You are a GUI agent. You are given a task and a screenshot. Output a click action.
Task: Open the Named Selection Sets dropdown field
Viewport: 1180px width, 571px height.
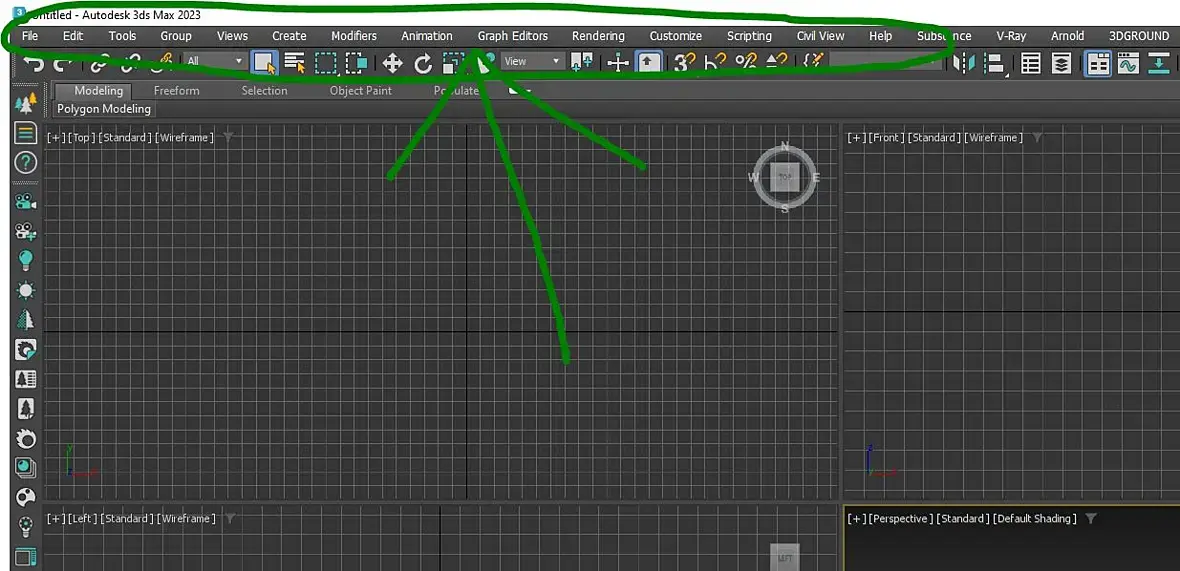886,62
